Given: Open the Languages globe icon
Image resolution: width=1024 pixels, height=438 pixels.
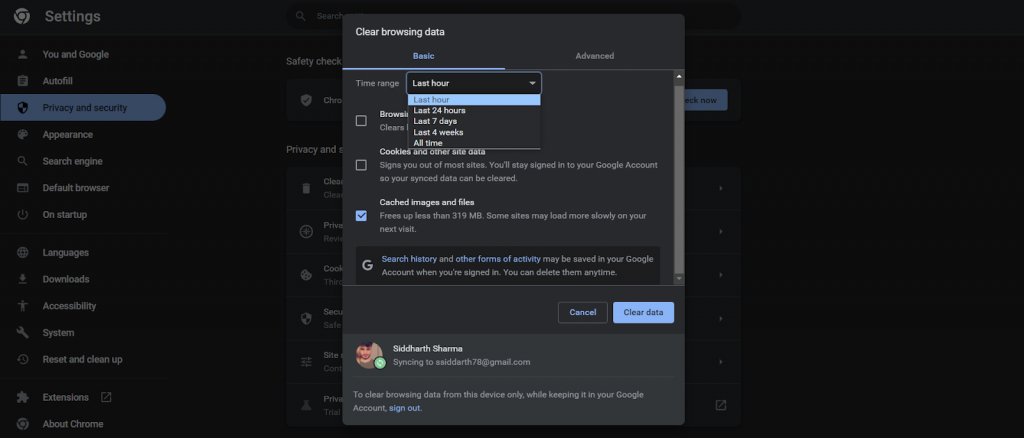Looking at the screenshot, I should coord(22,253).
